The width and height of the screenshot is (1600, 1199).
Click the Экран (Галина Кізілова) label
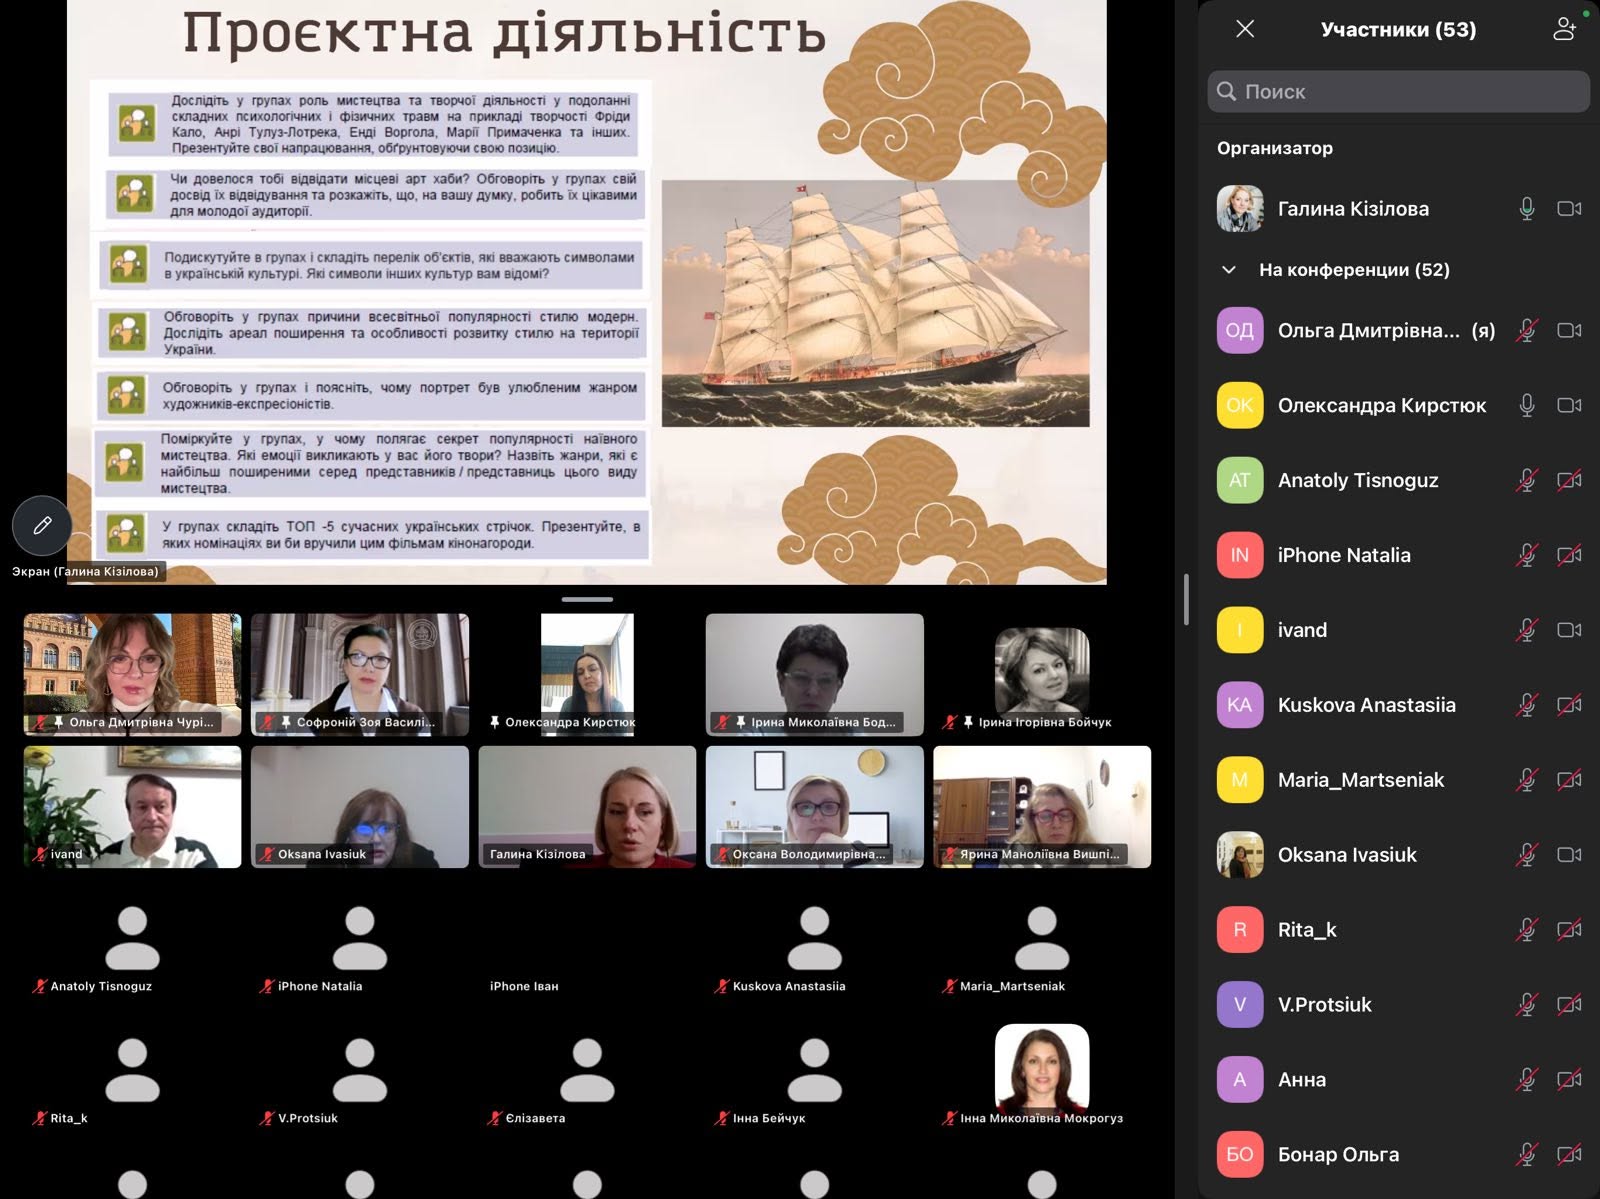click(x=85, y=571)
